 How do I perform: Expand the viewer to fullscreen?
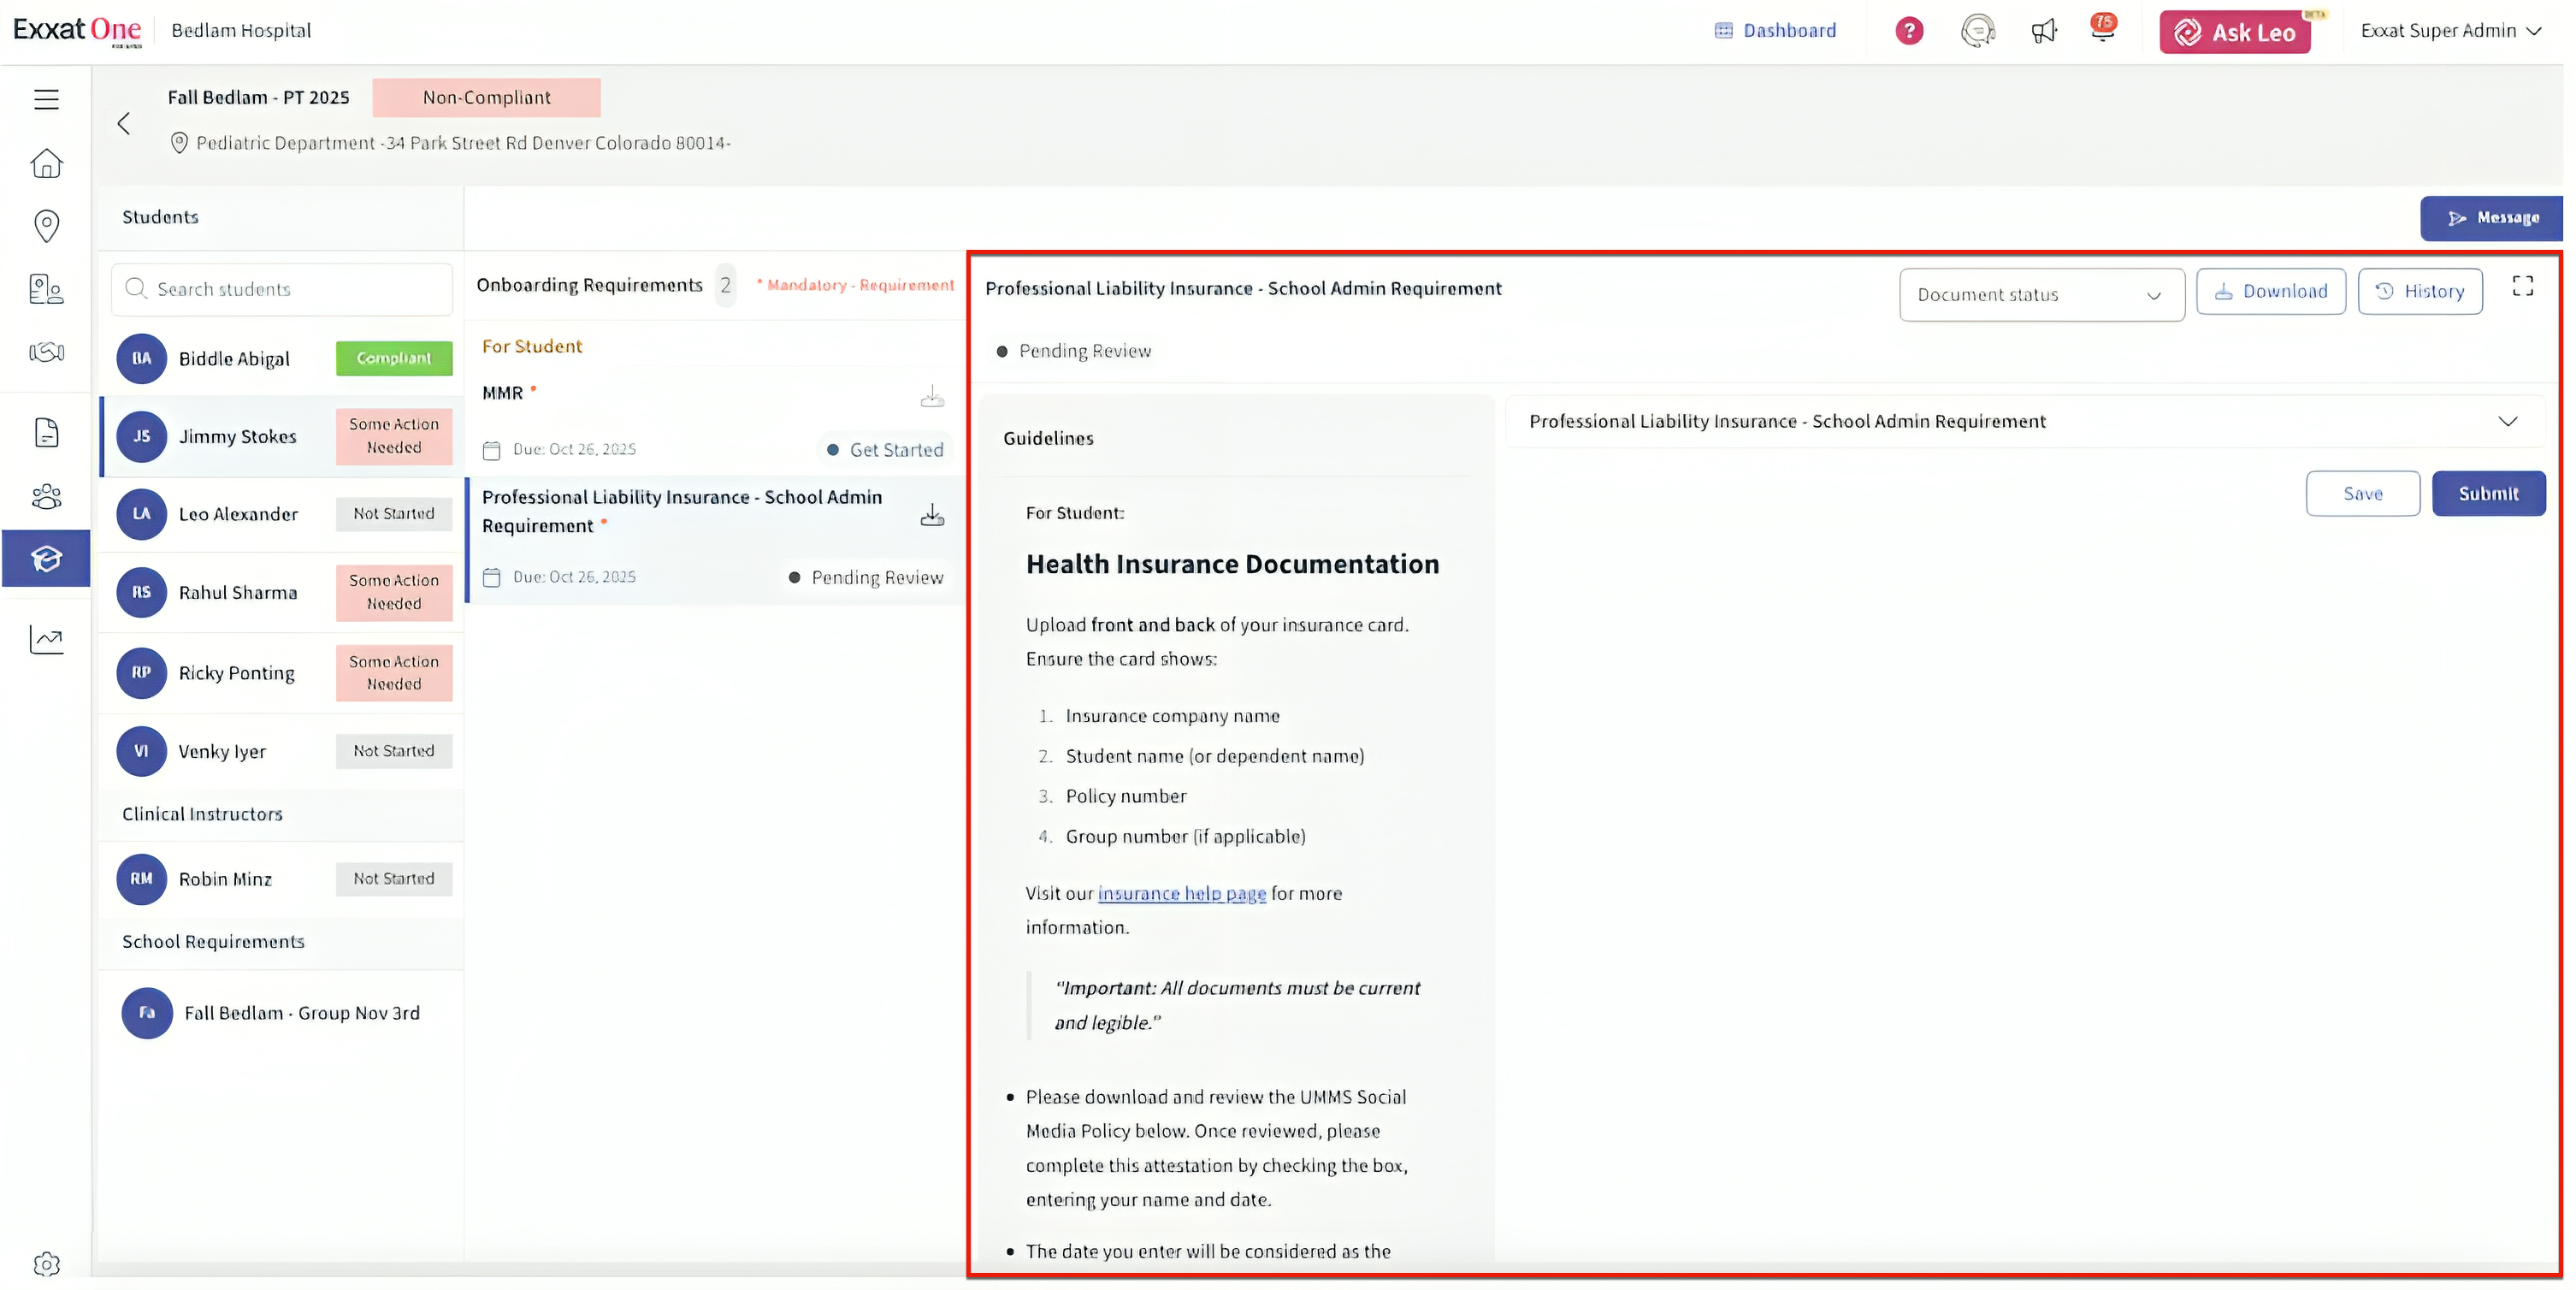(2522, 287)
